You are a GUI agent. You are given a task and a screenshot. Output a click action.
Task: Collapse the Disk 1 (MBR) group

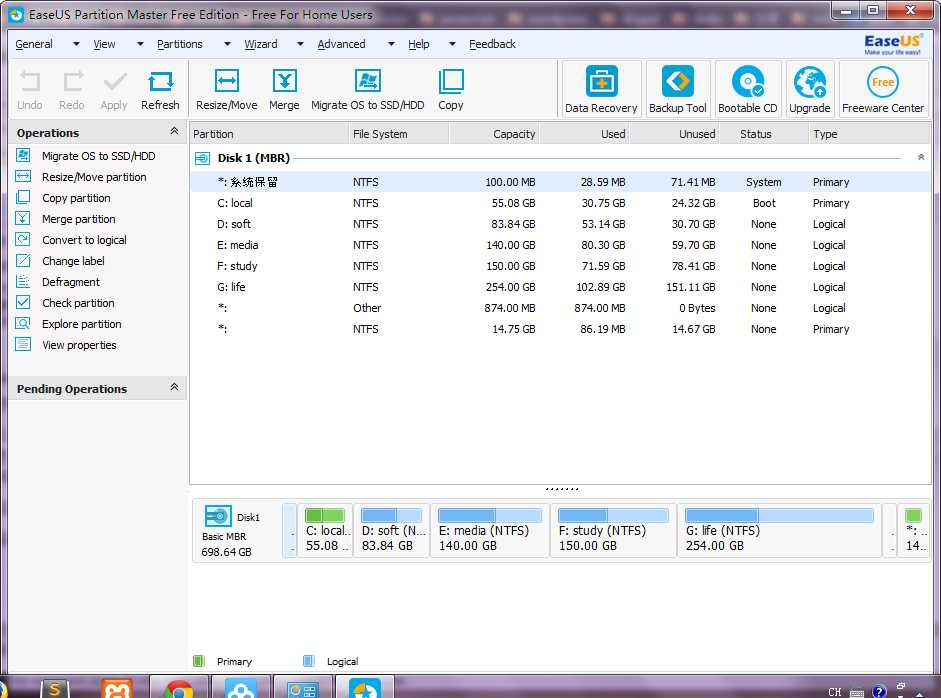(x=920, y=158)
